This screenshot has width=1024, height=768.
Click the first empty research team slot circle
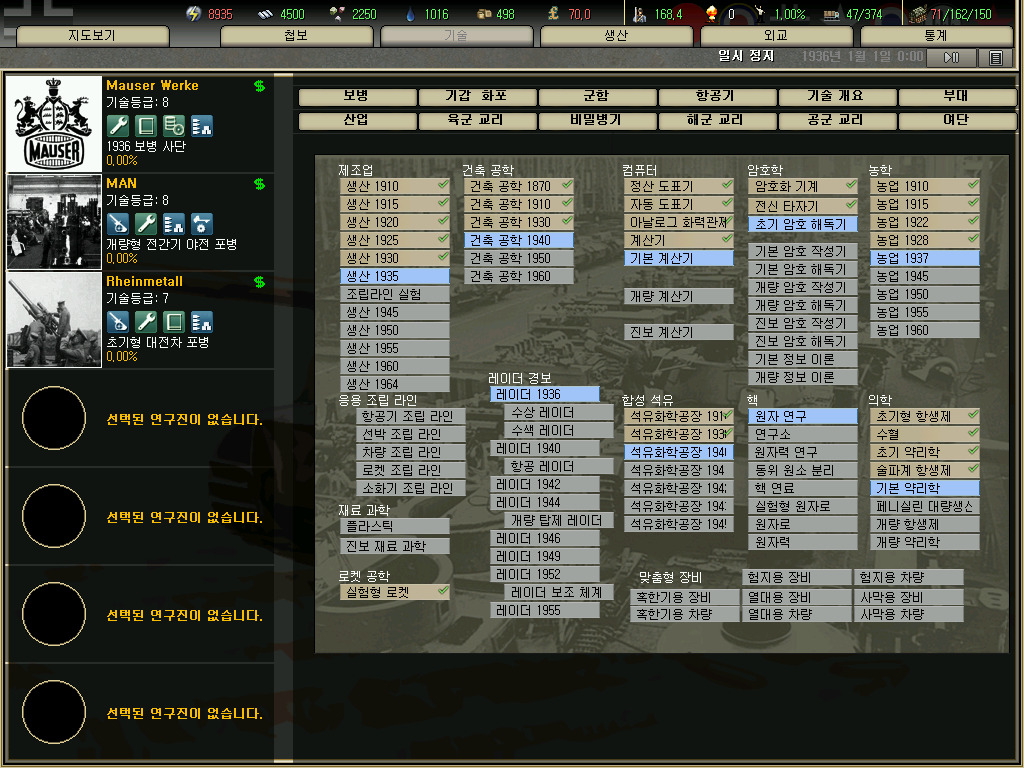point(54,418)
